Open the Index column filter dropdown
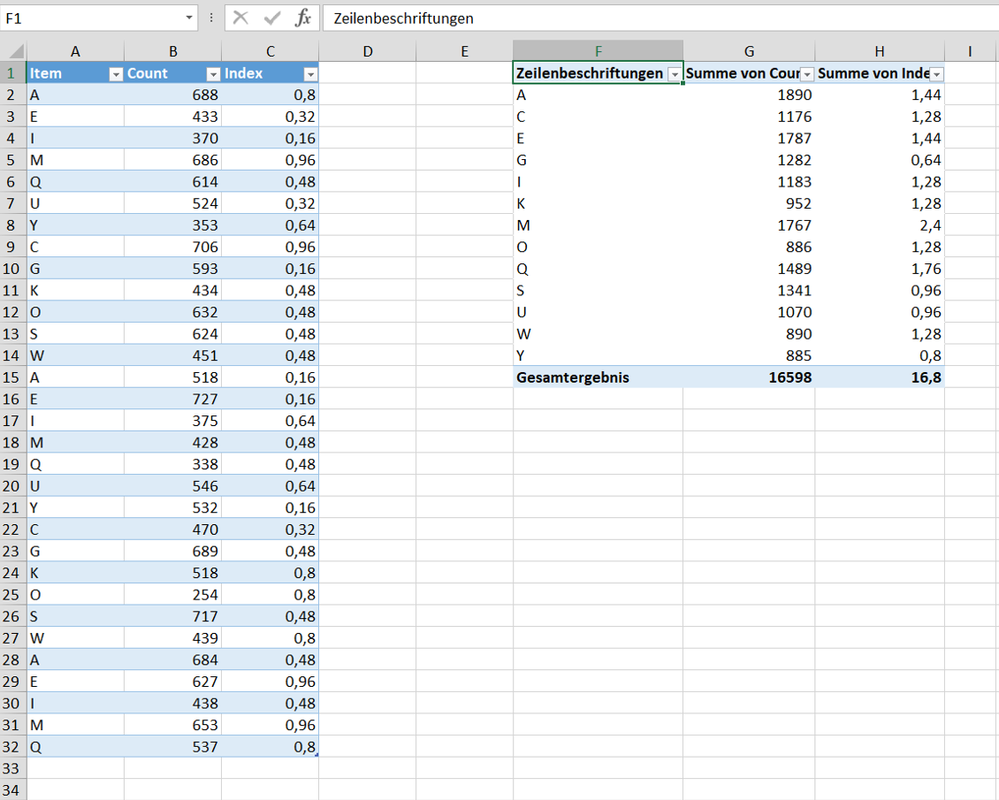Screen dimensions: 999x800 click(x=310, y=75)
